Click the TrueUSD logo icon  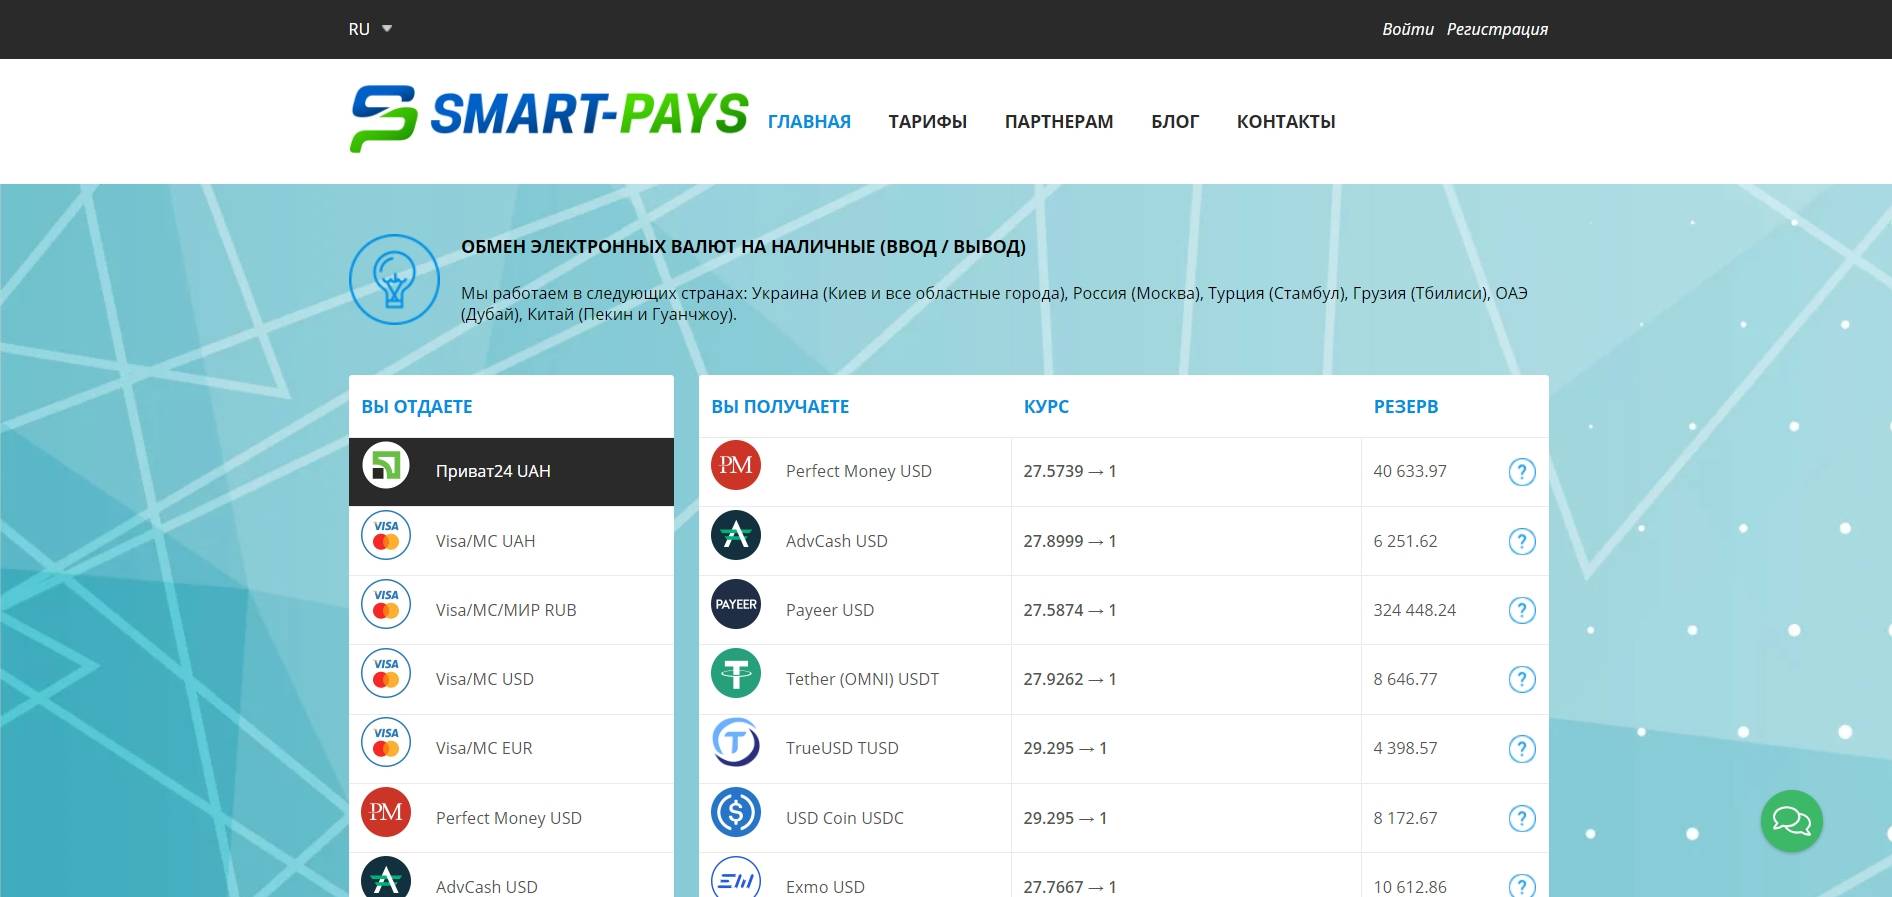(x=736, y=742)
